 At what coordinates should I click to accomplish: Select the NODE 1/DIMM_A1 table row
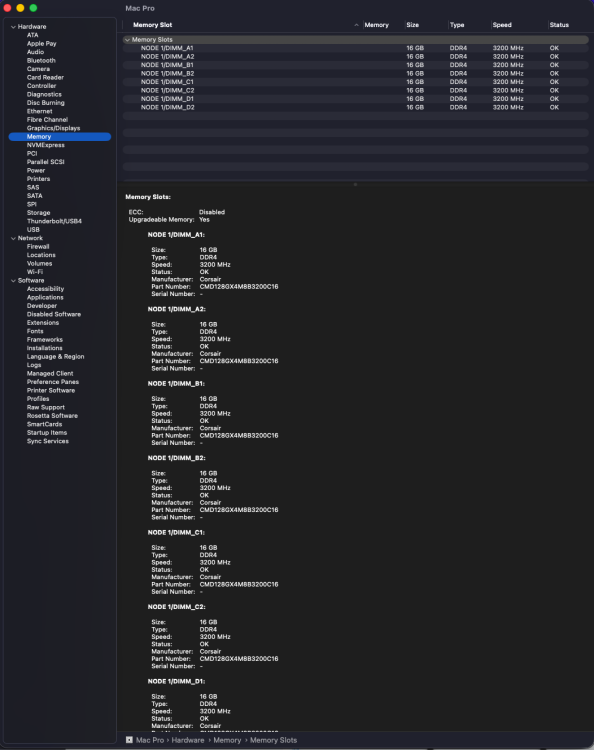click(356, 48)
